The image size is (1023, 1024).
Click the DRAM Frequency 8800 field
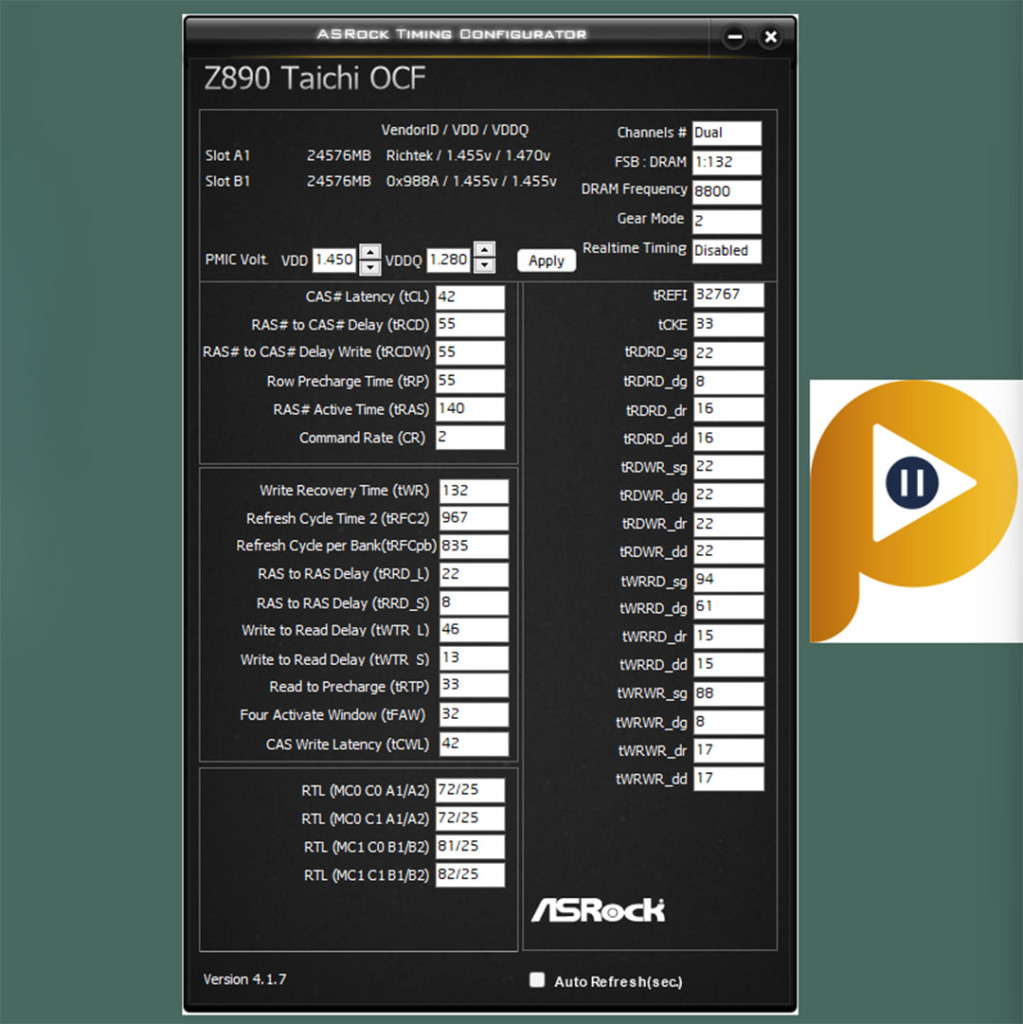(x=726, y=192)
